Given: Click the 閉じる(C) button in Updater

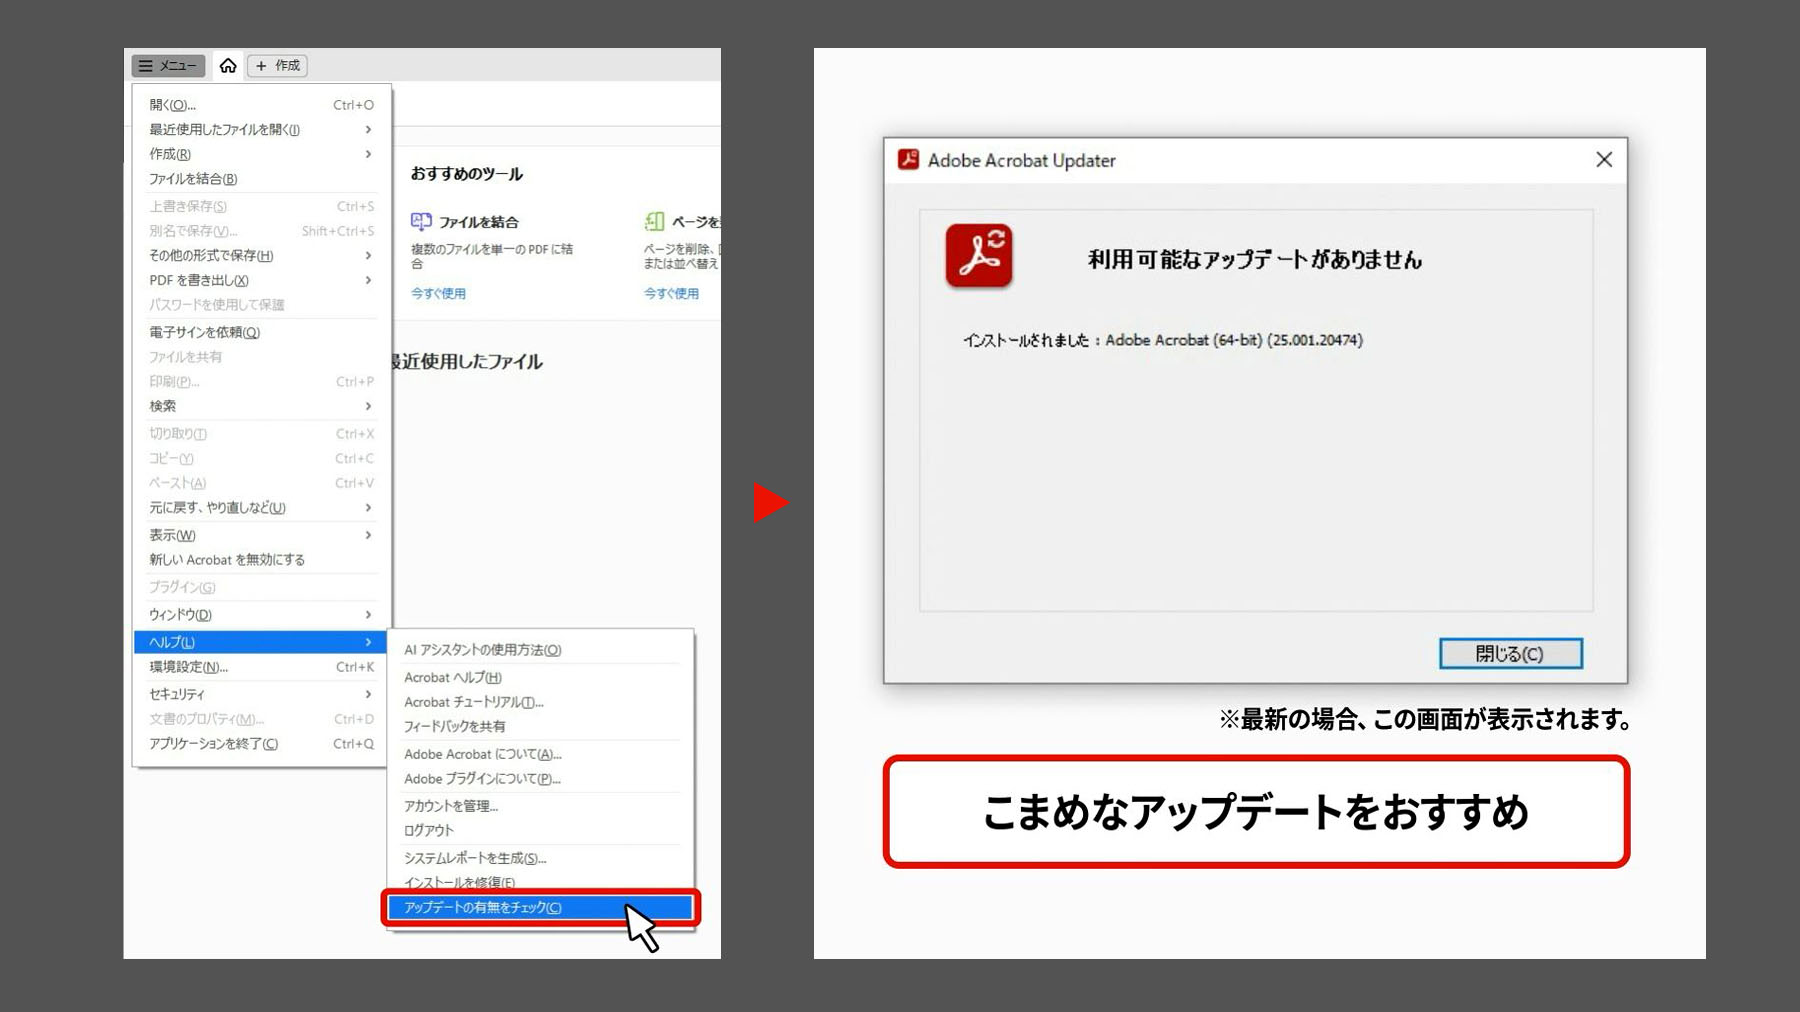Looking at the screenshot, I should click(x=1510, y=654).
